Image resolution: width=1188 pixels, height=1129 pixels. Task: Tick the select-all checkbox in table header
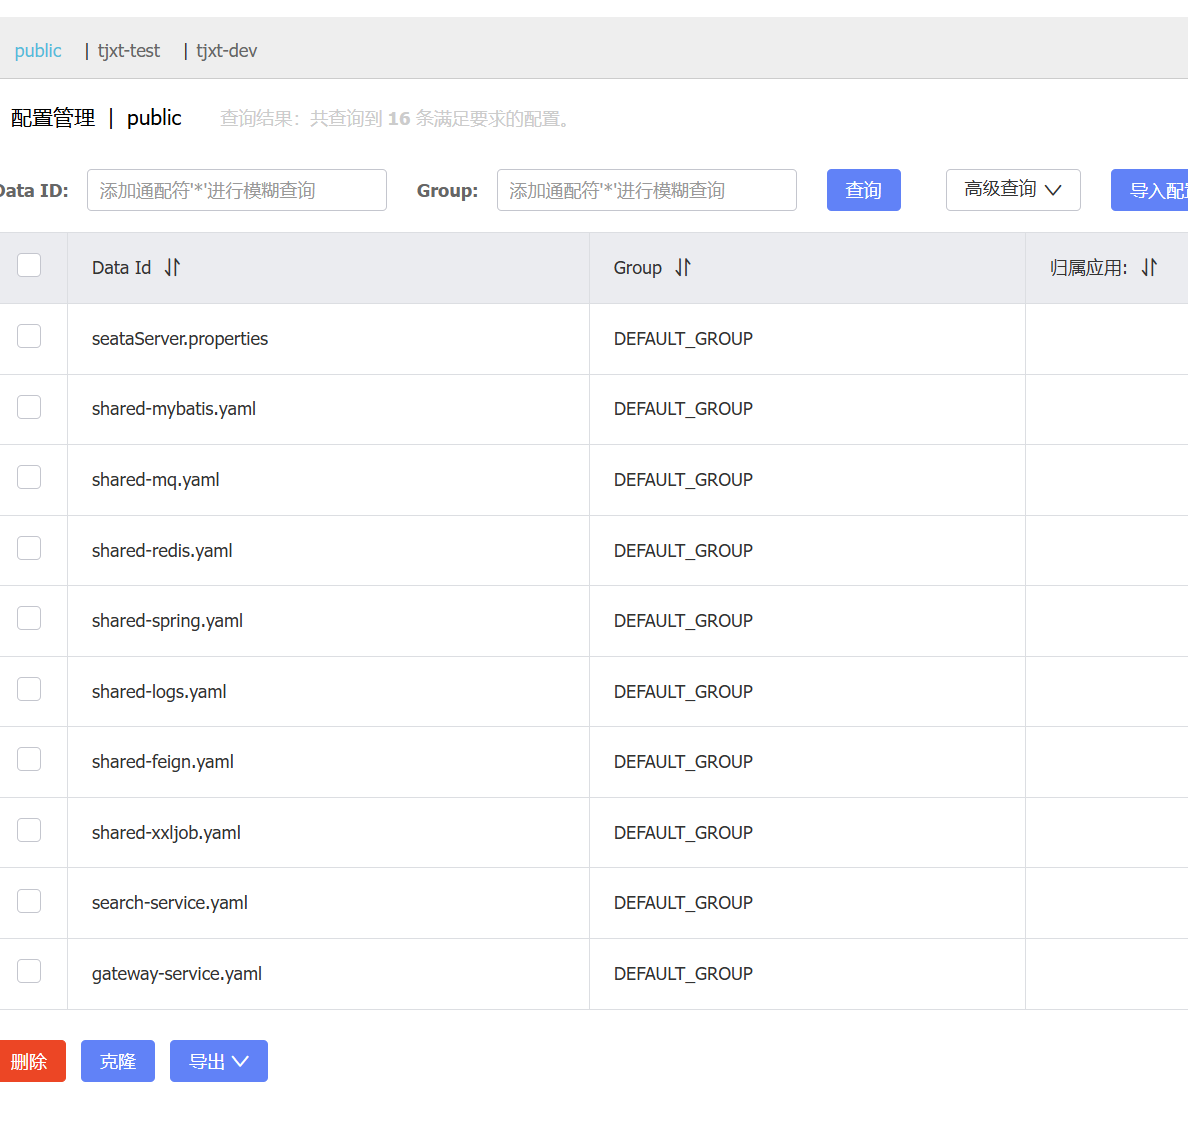[x=29, y=265]
